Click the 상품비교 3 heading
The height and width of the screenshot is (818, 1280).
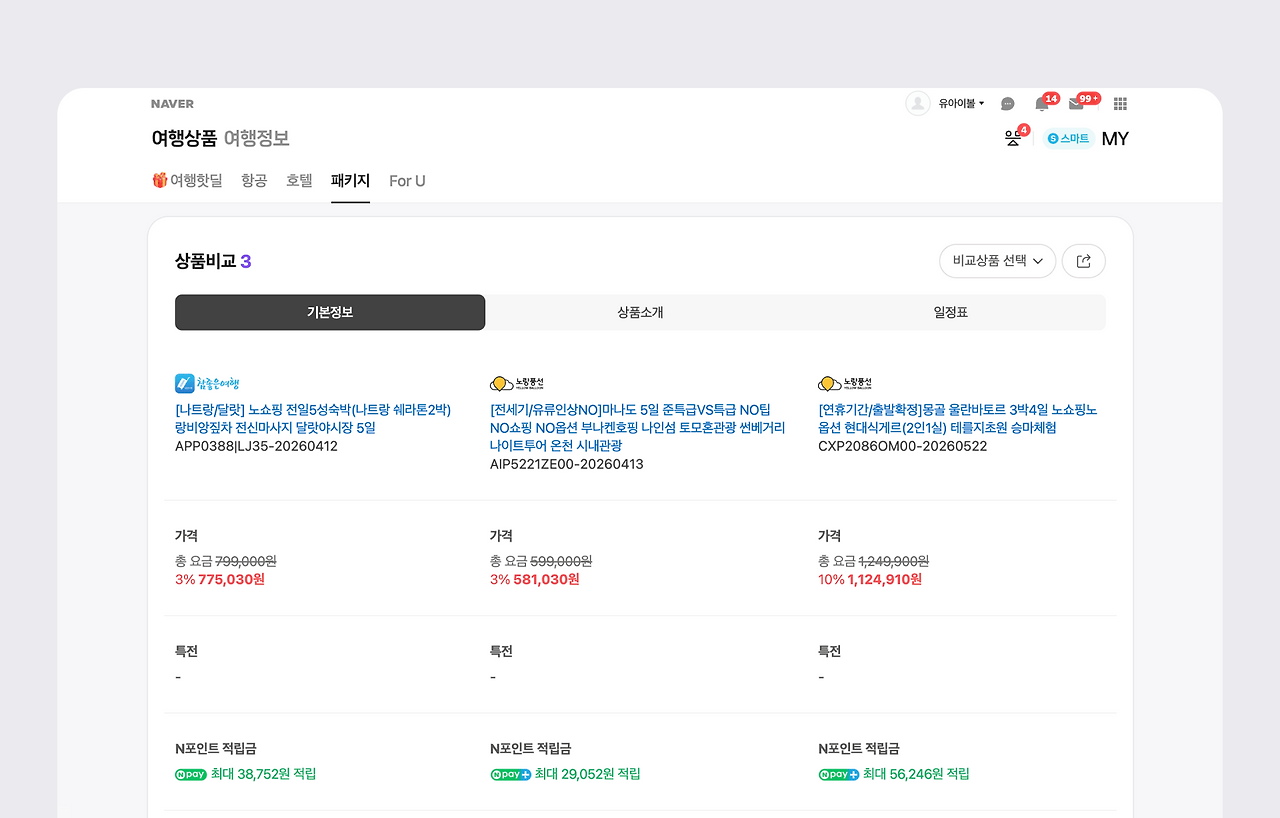click(x=213, y=261)
